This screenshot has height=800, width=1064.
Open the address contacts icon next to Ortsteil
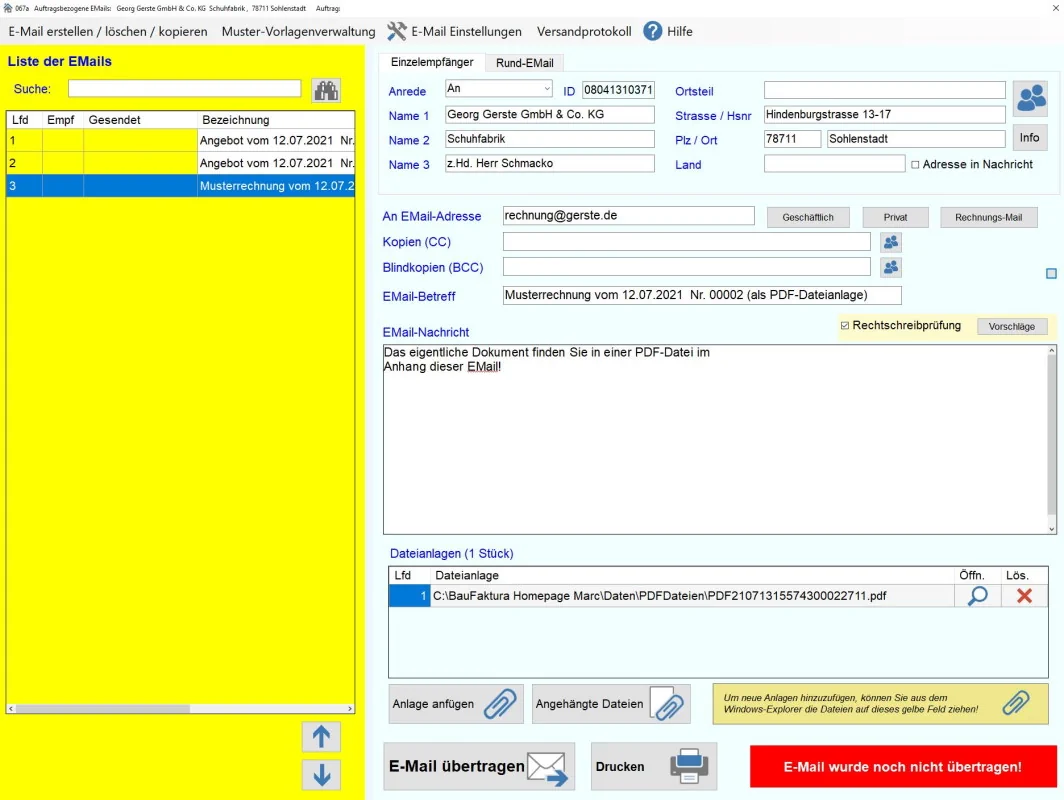[x=1030, y=98]
